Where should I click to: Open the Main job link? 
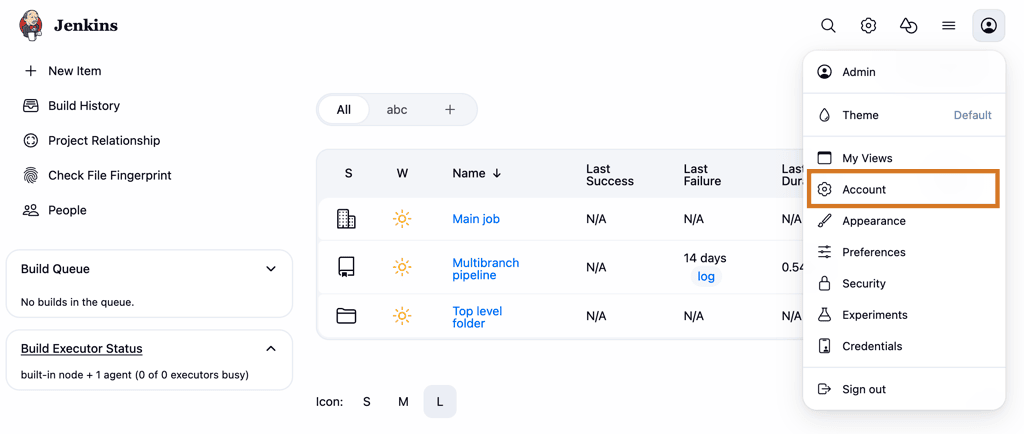coord(476,219)
